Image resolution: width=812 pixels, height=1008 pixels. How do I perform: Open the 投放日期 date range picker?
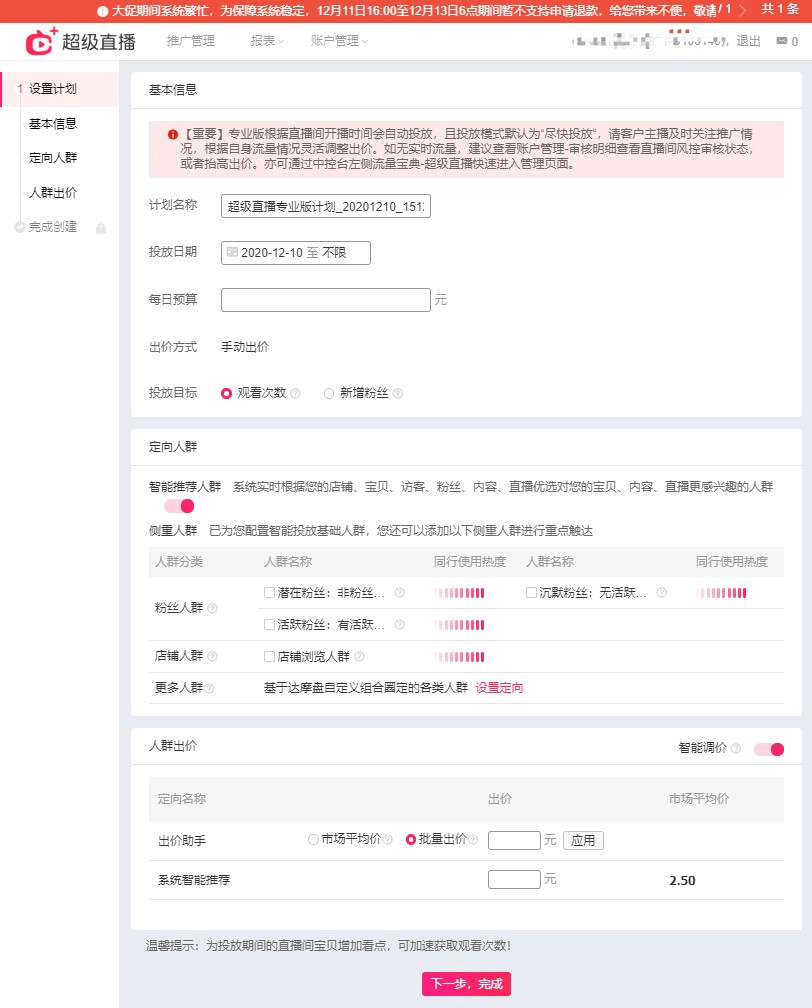[x=296, y=253]
